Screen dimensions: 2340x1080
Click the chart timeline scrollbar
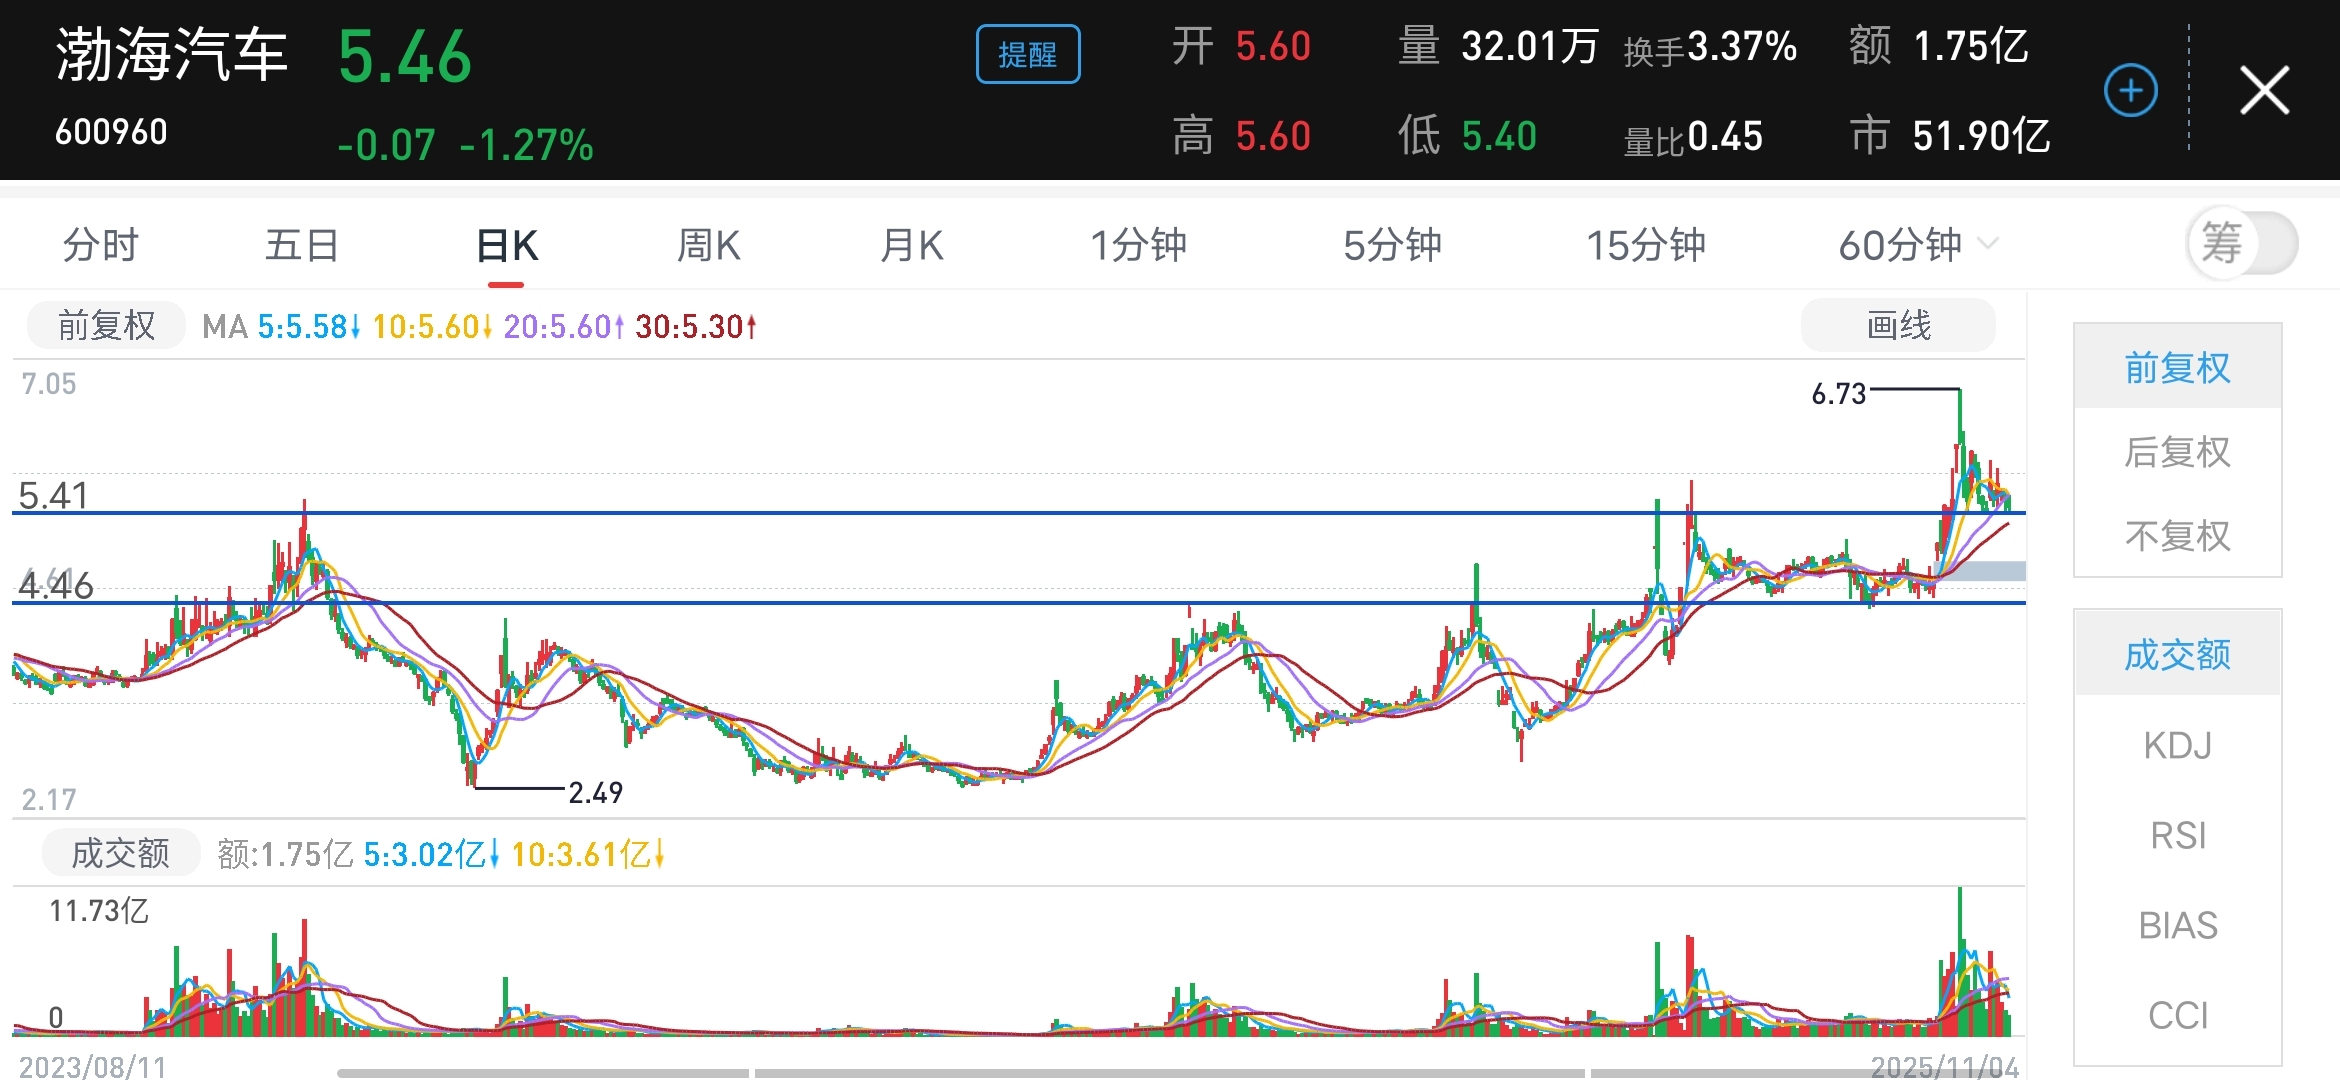coord(1168,1073)
